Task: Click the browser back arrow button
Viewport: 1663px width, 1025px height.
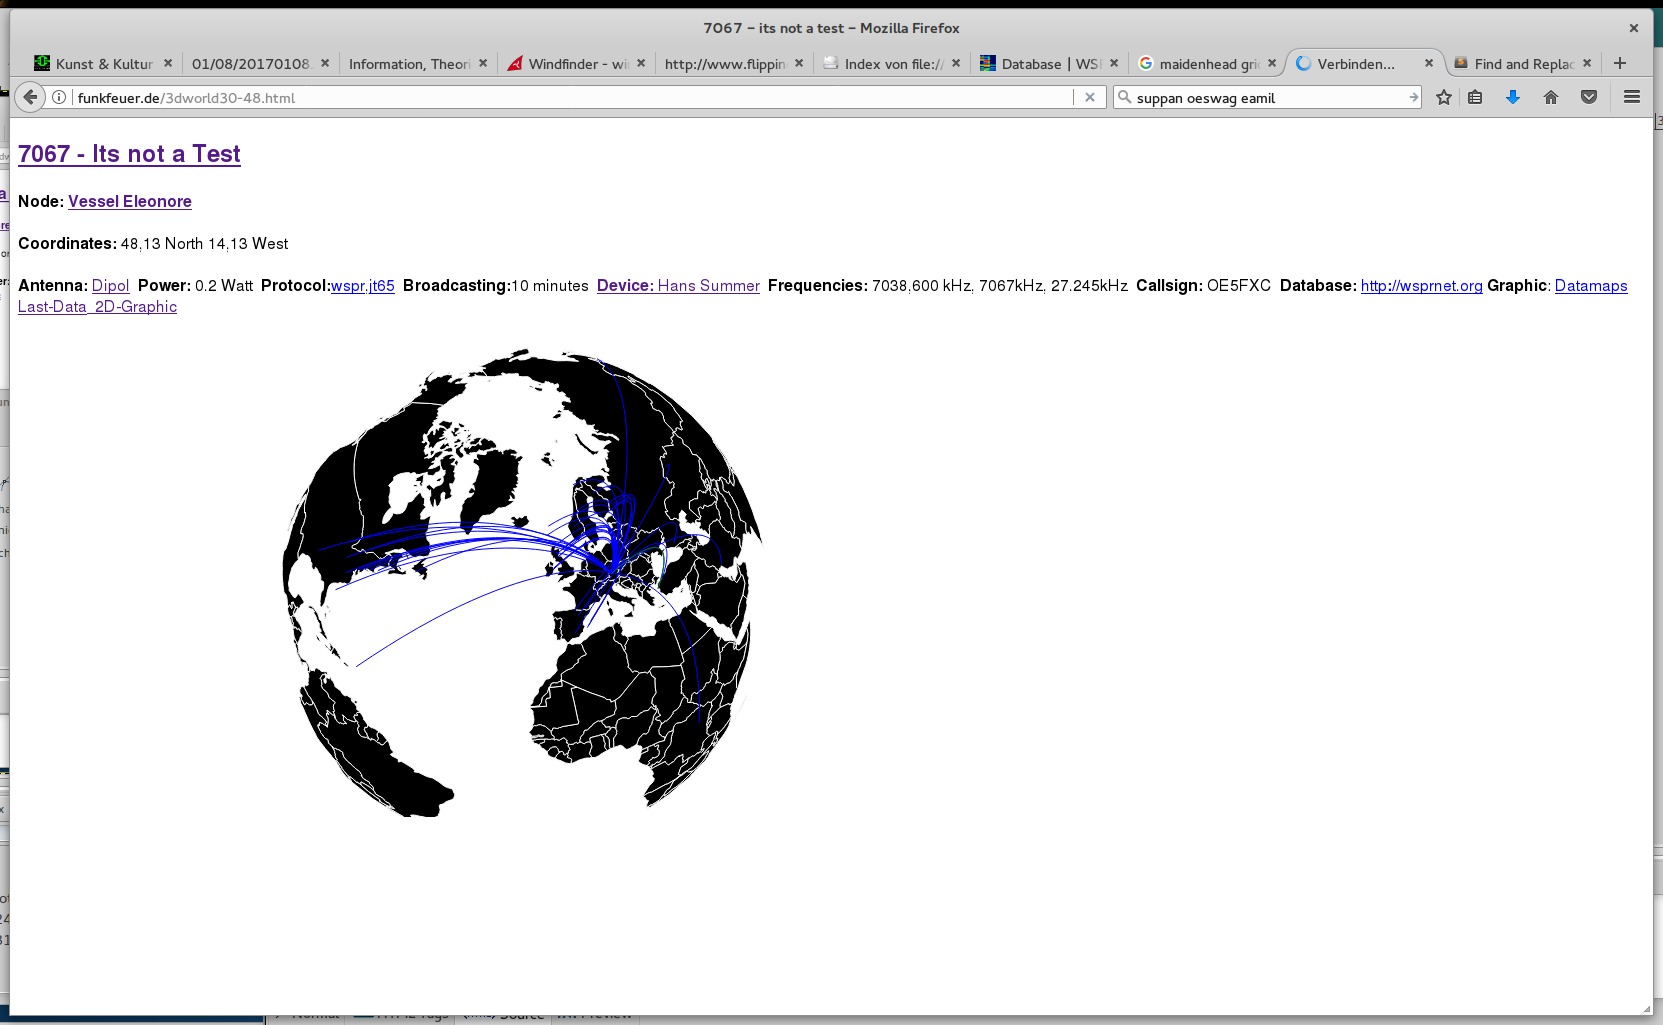Action: pyautogui.click(x=30, y=97)
